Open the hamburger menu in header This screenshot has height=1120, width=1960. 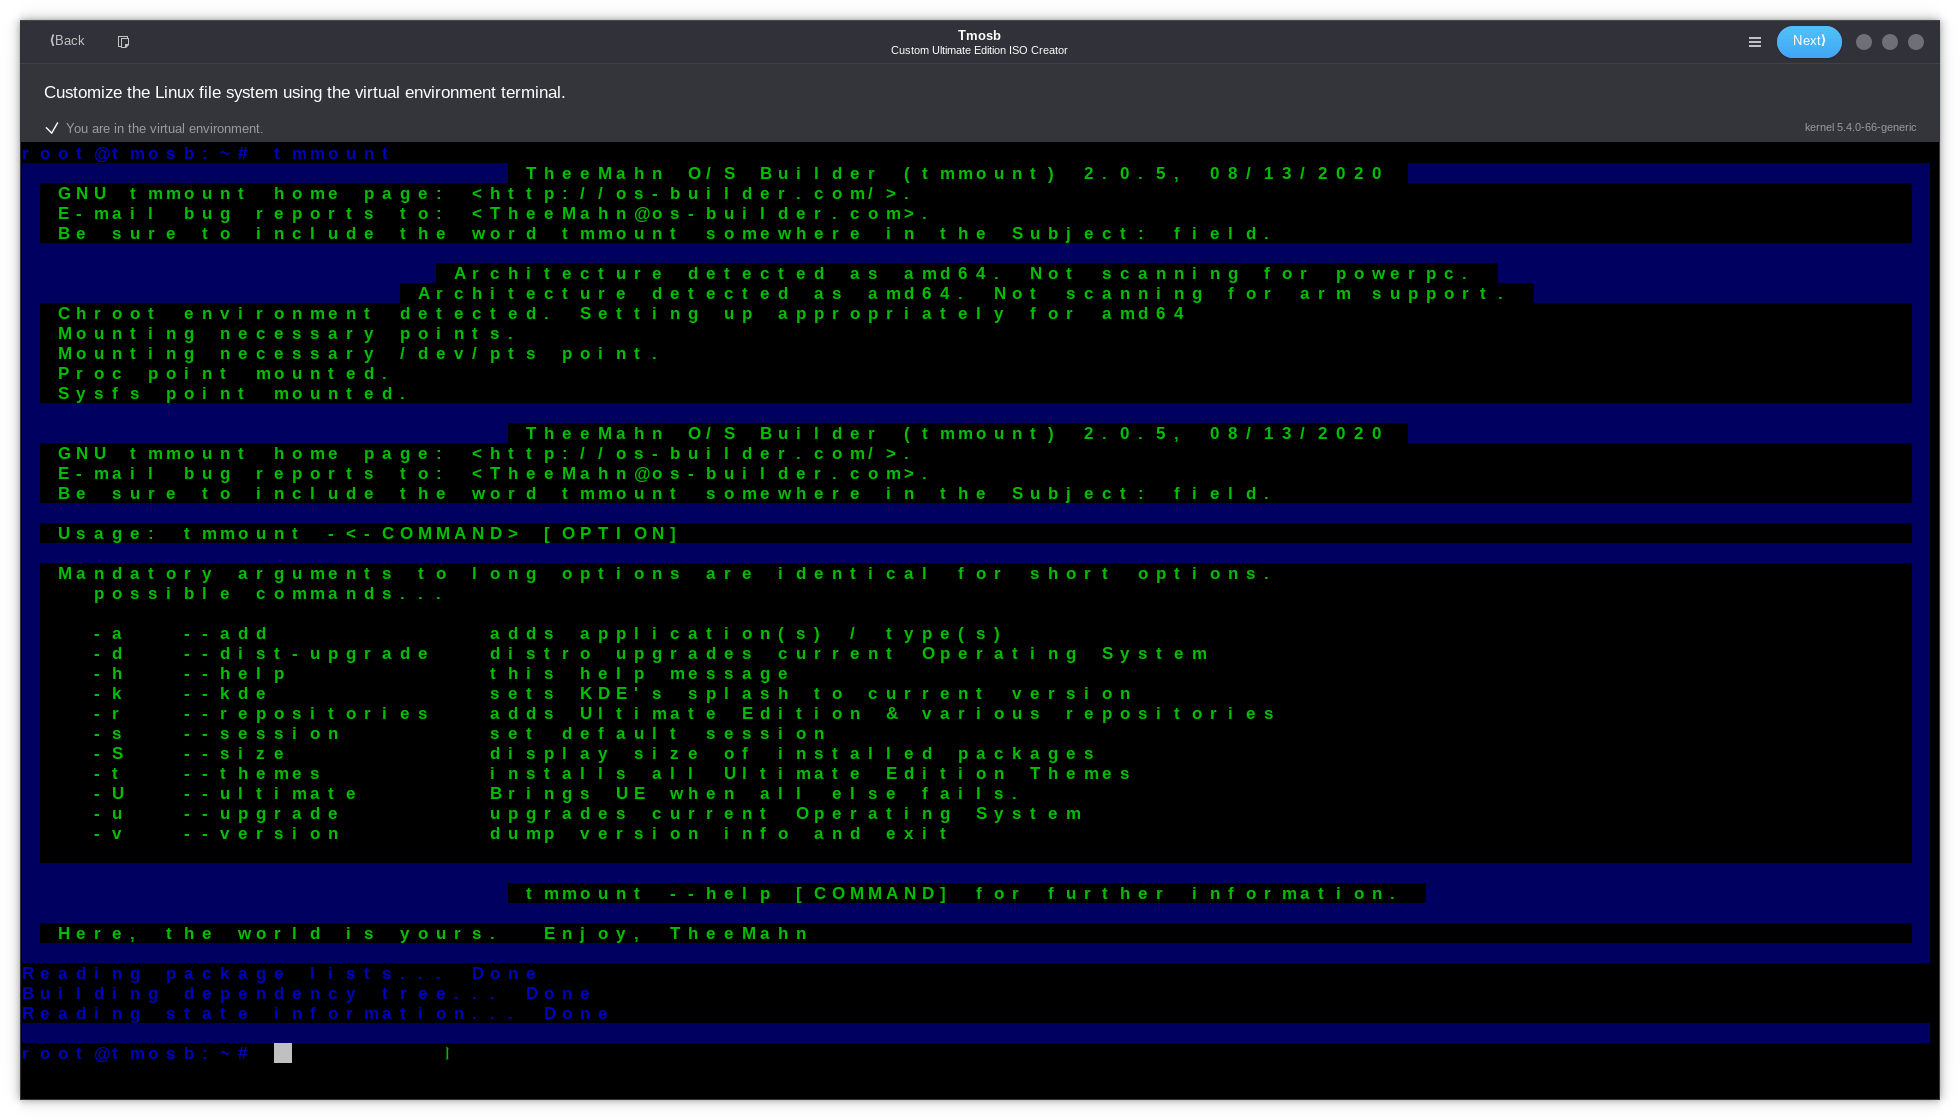click(x=1754, y=42)
